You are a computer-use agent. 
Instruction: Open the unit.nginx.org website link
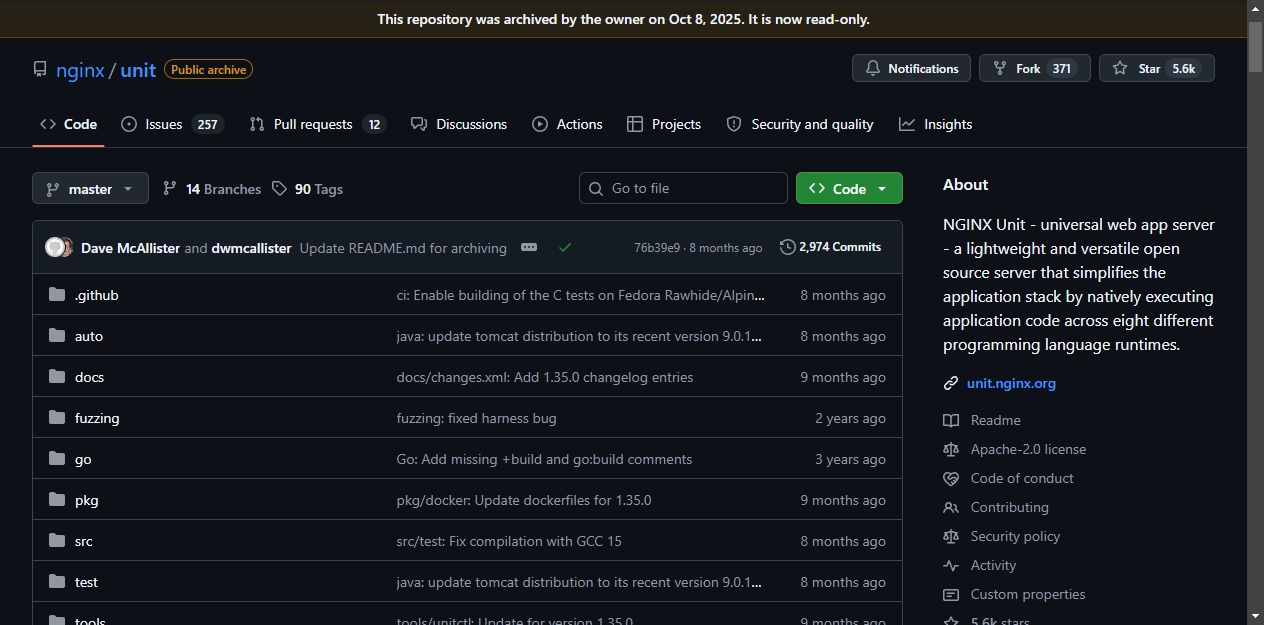tap(1011, 383)
